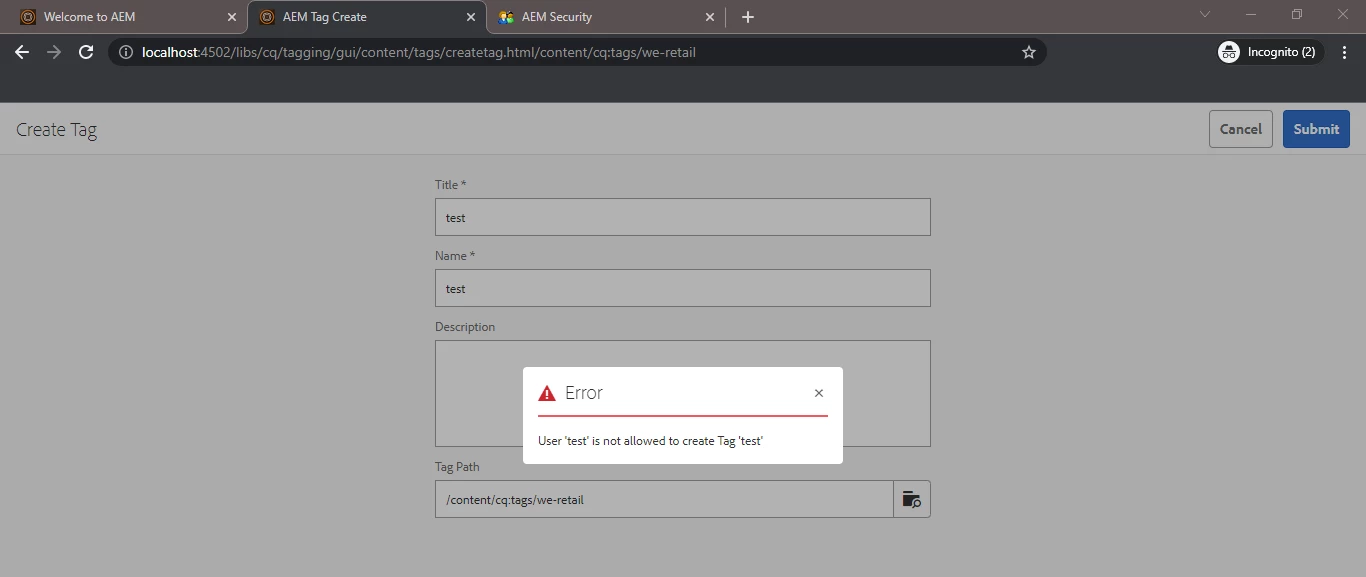
Task: Restore down the browser window
Action: point(1297,15)
